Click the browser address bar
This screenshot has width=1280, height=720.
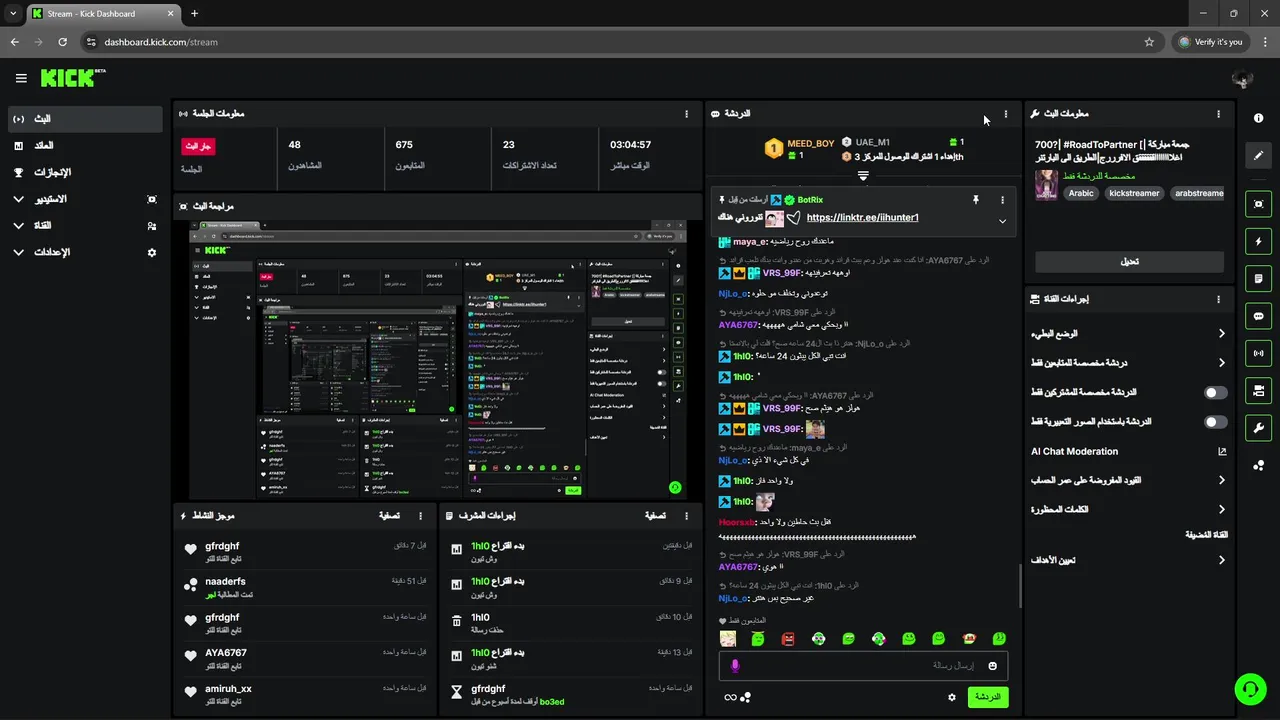620,42
